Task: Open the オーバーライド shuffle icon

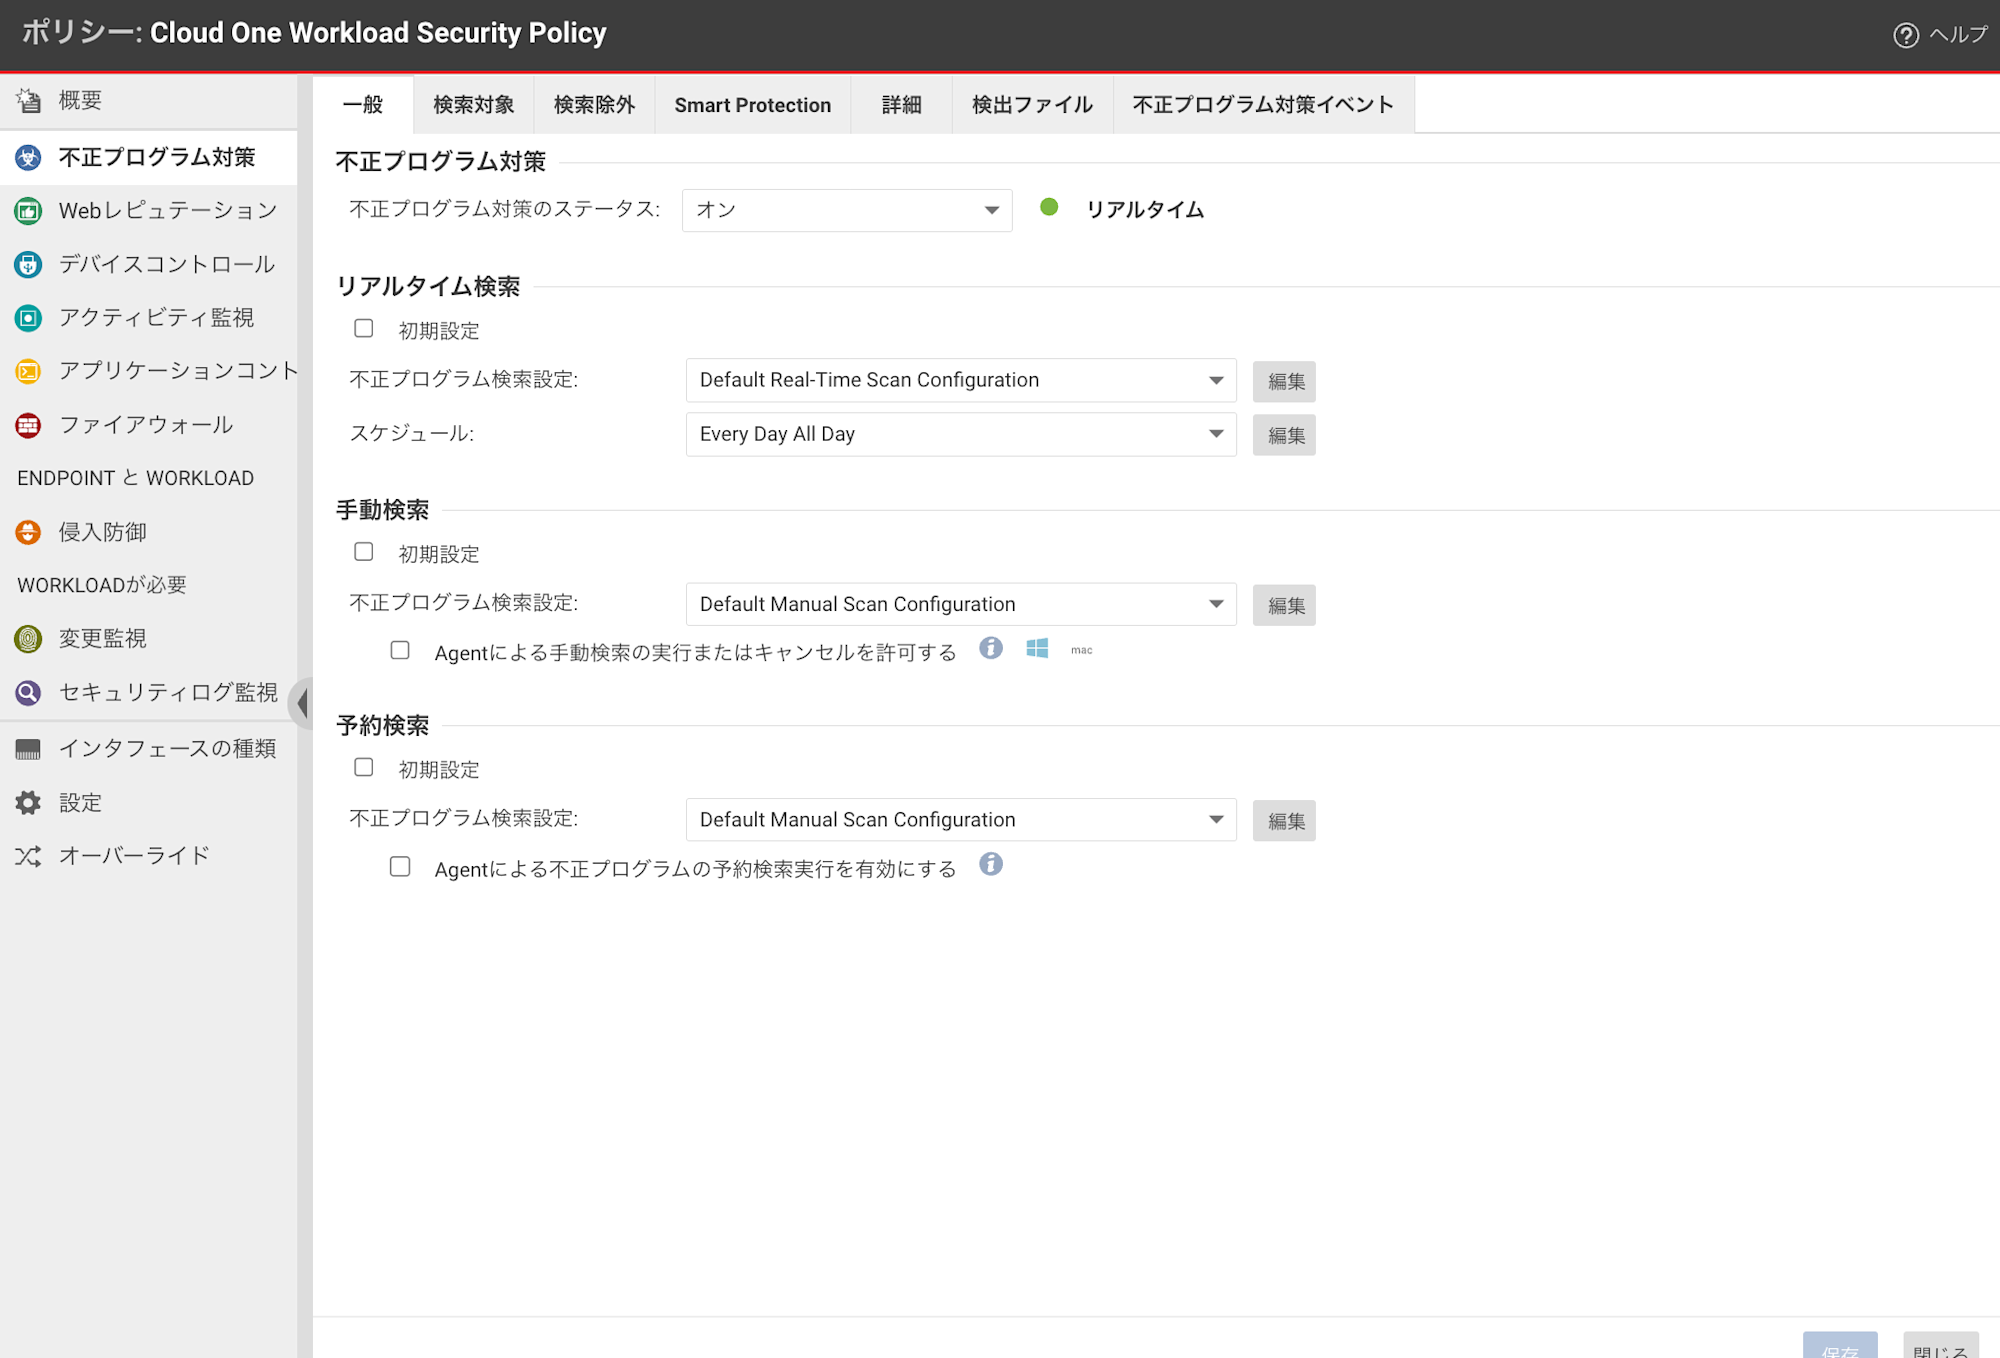Action: point(28,856)
